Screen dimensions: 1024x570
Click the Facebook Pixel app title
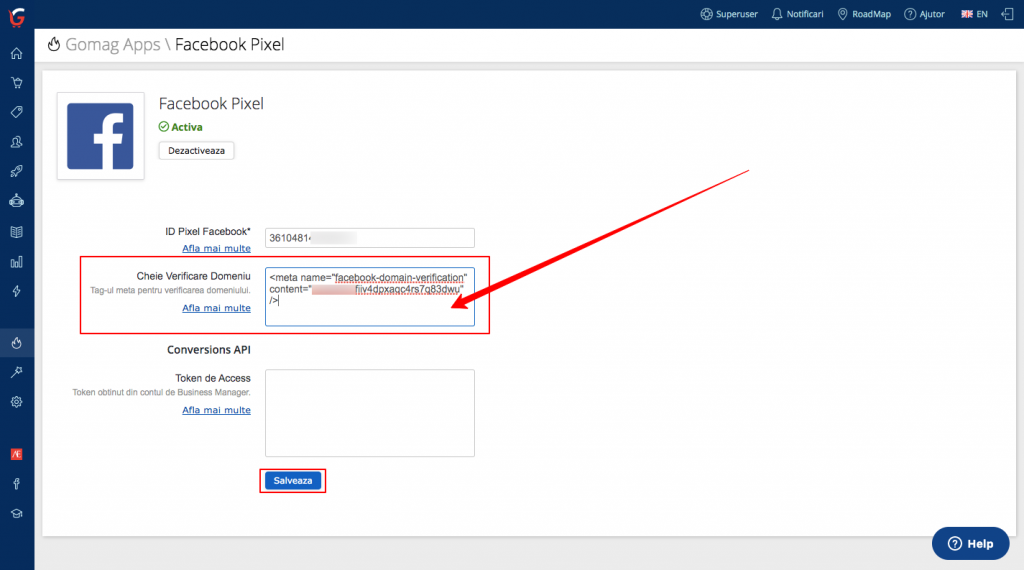tap(211, 104)
